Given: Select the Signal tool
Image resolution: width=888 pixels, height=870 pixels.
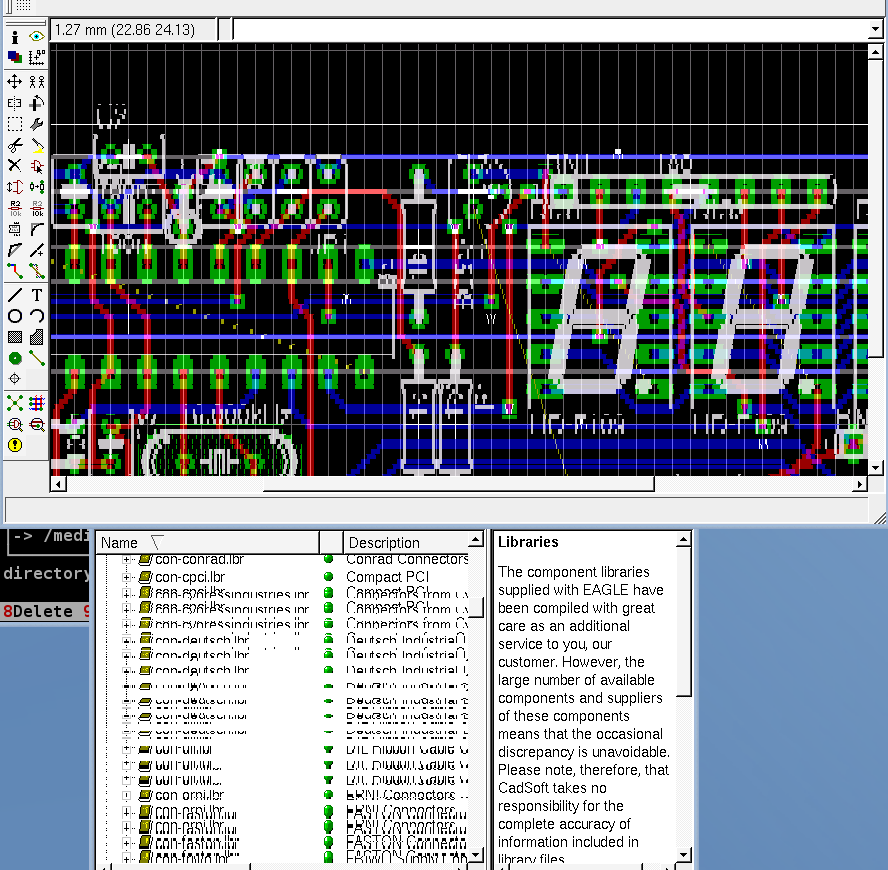Looking at the screenshot, I should [37, 358].
